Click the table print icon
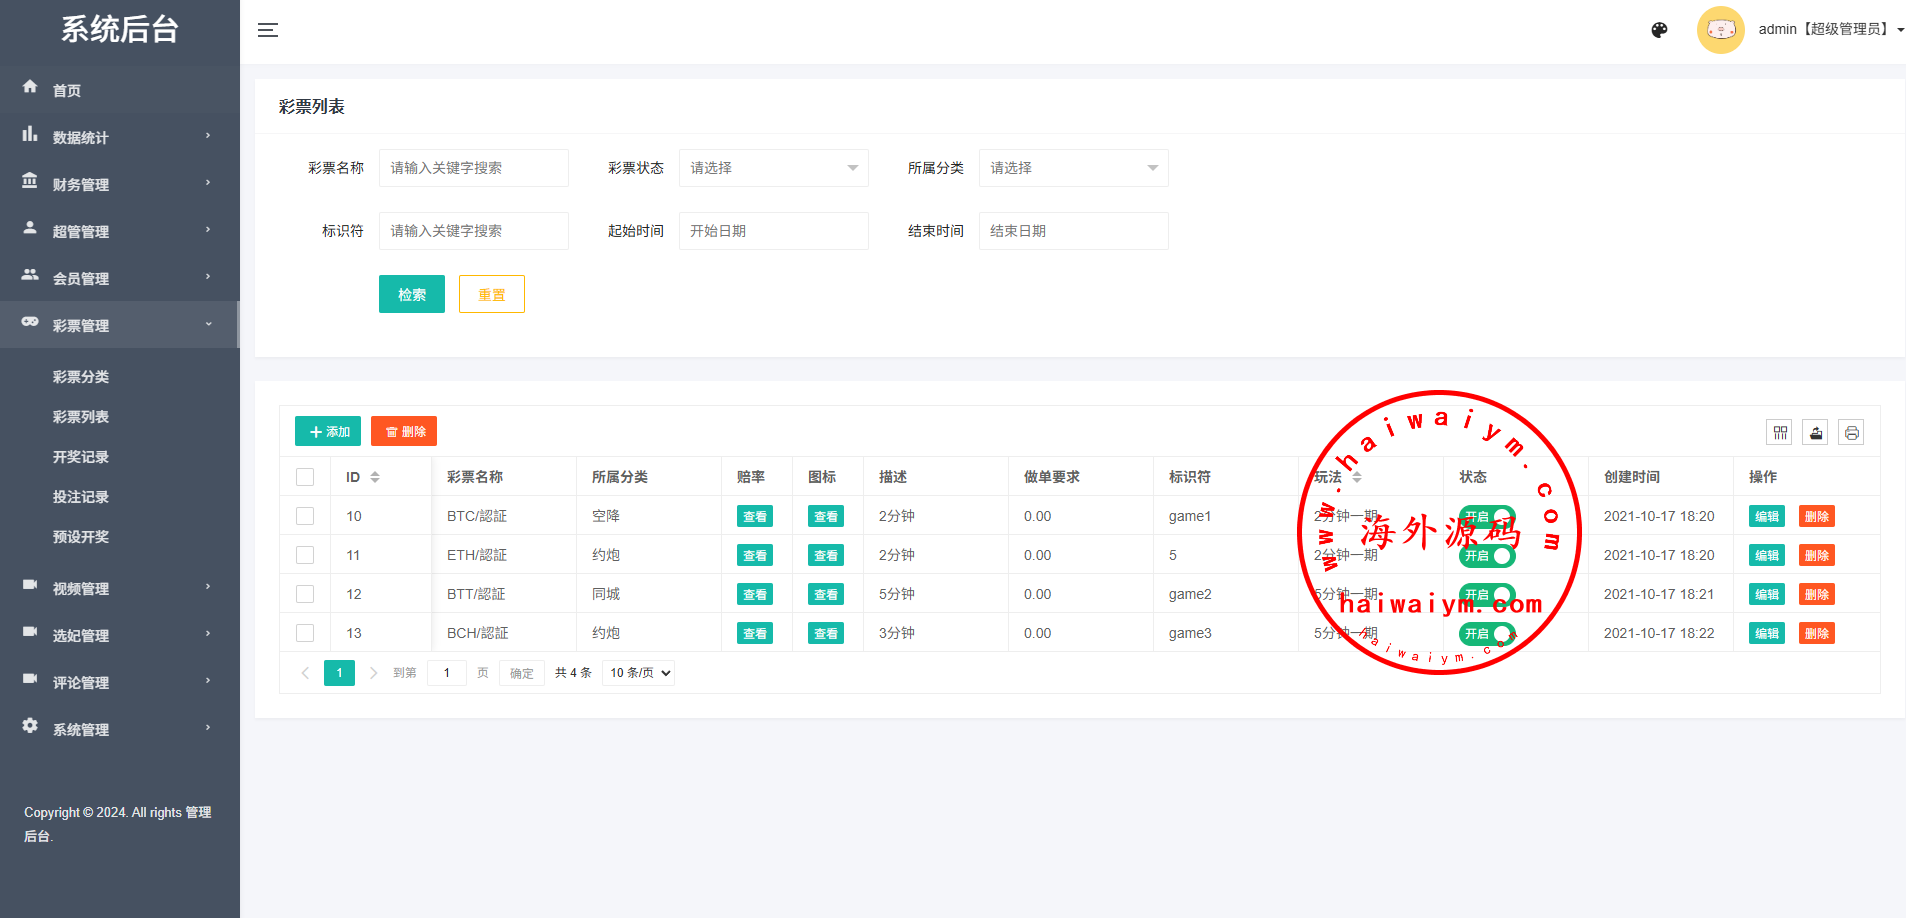Viewport: 1906px width, 918px height. click(1851, 432)
